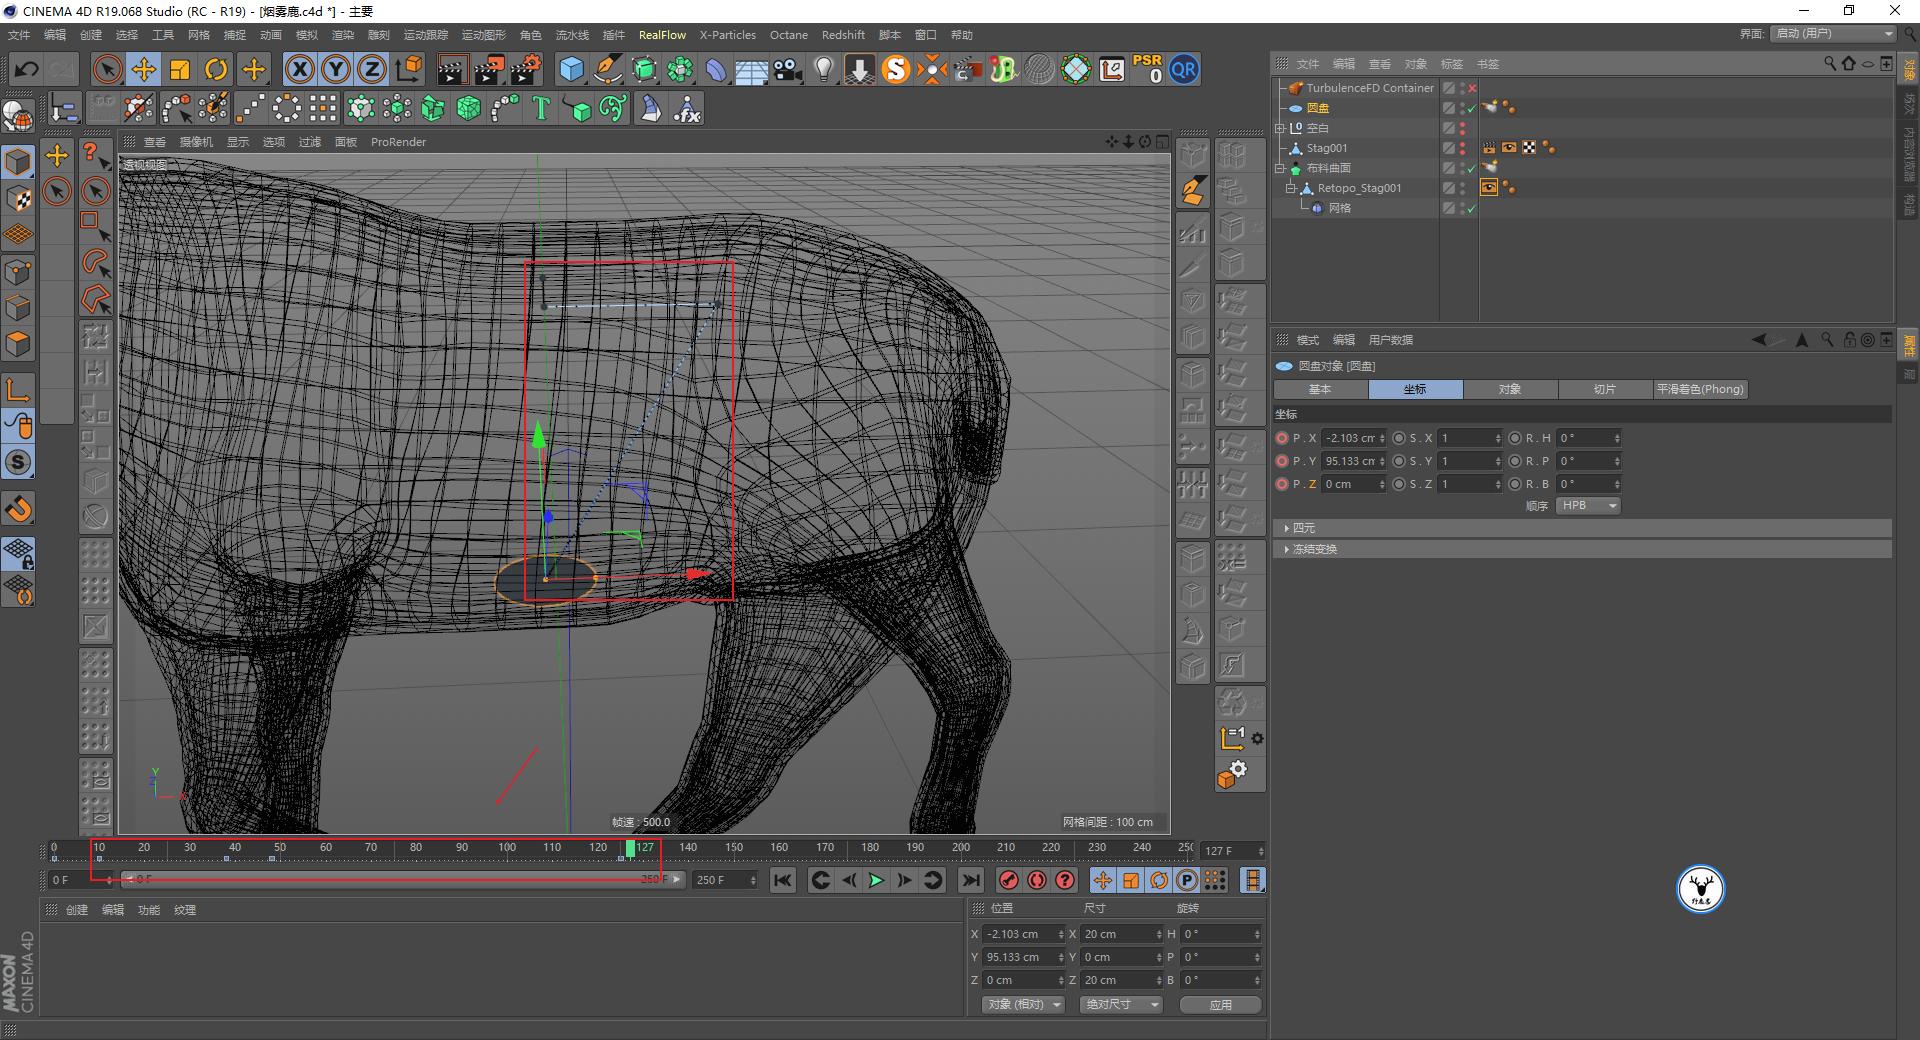Click the top visibility dot of Stag001
Image resolution: width=1920 pixels, height=1040 pixels.
[1463, 144]
